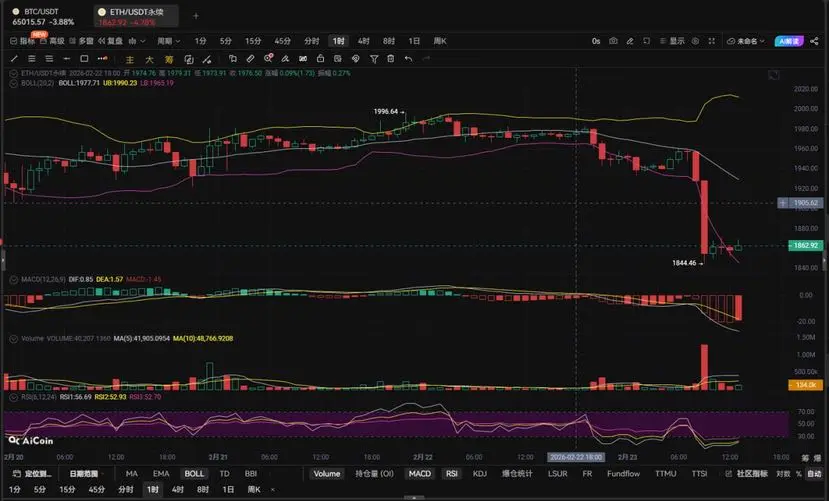Click the pencil edit icon in top toolbar

[x=630, y=41]
